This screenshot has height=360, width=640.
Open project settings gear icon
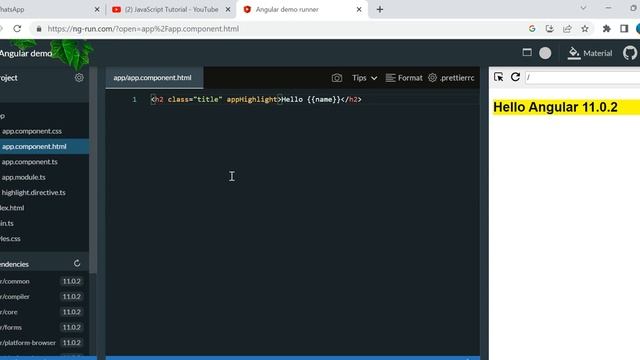79,78
